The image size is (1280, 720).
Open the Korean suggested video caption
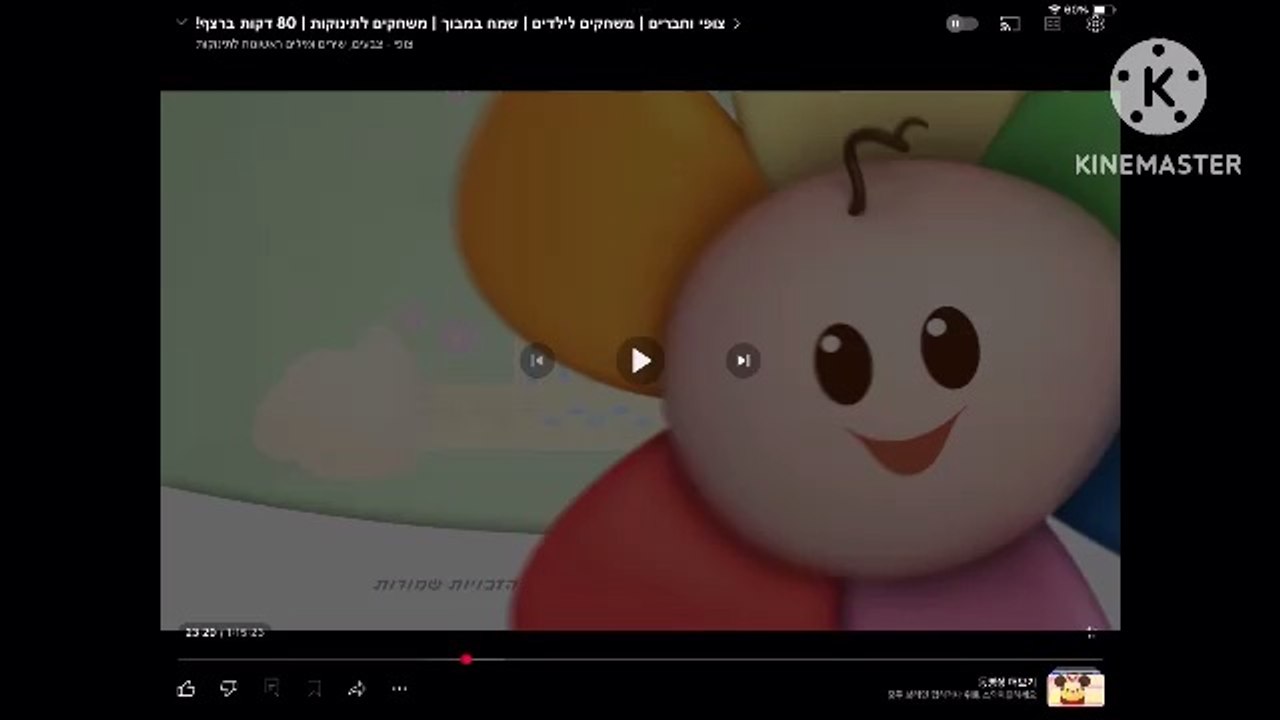pyautogui.click(x=964, y=687)
